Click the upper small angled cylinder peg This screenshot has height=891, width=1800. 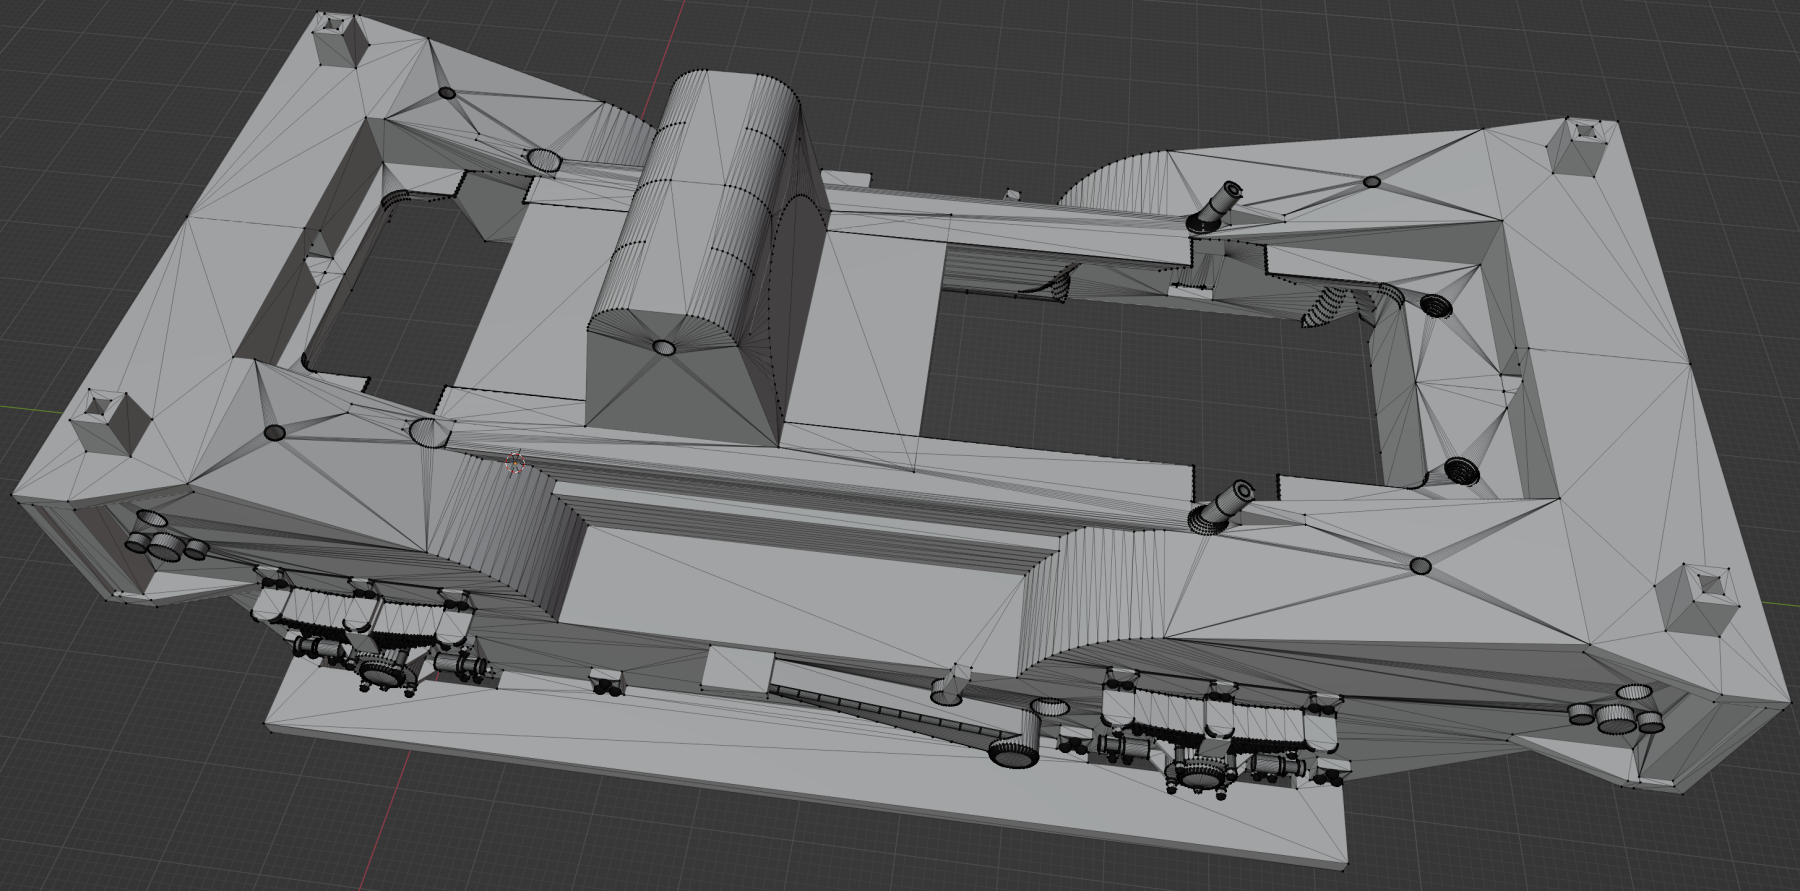pos(1216,207)
